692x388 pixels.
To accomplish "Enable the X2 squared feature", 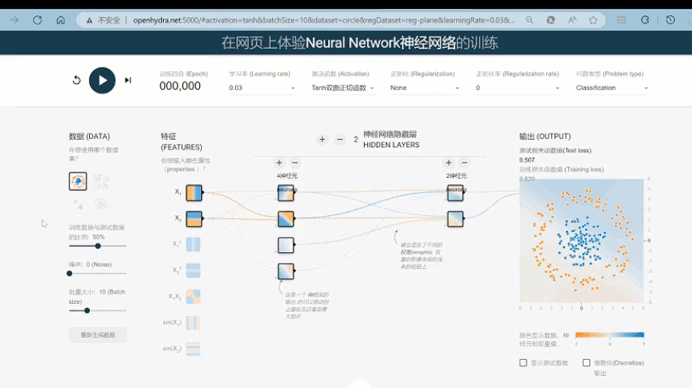I will (193, 271).
